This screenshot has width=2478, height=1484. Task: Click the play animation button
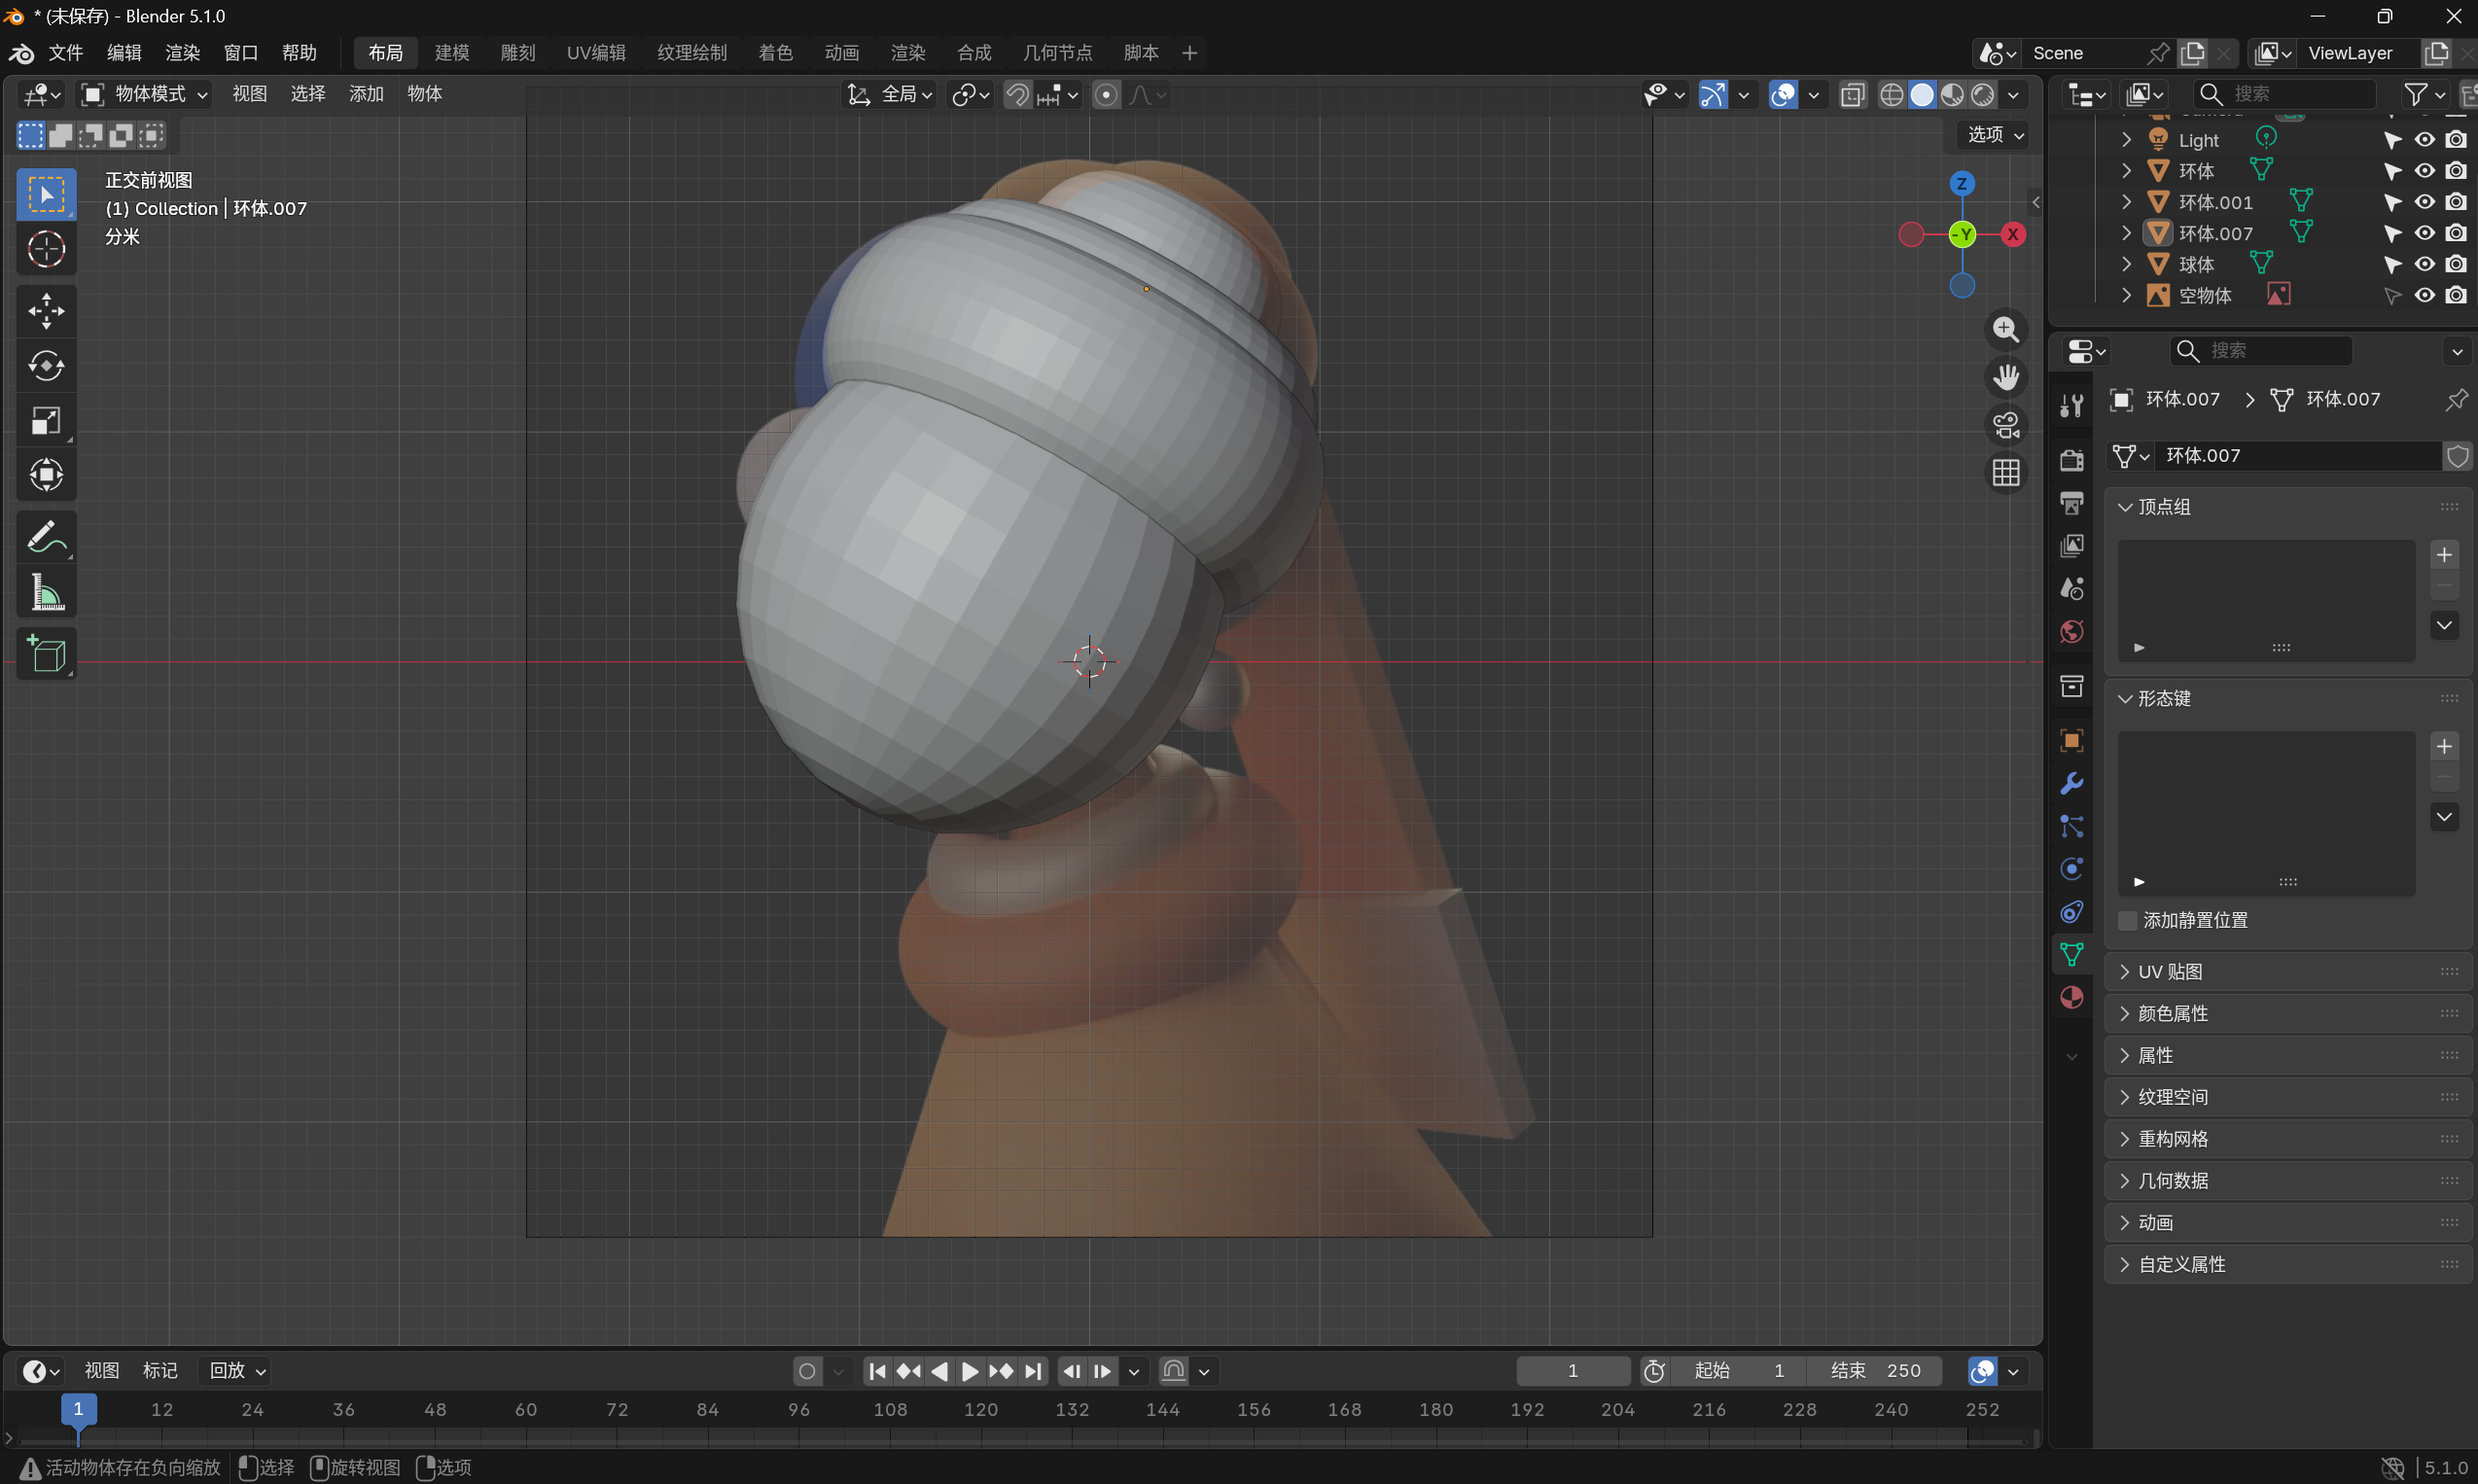click(969, 1371)
